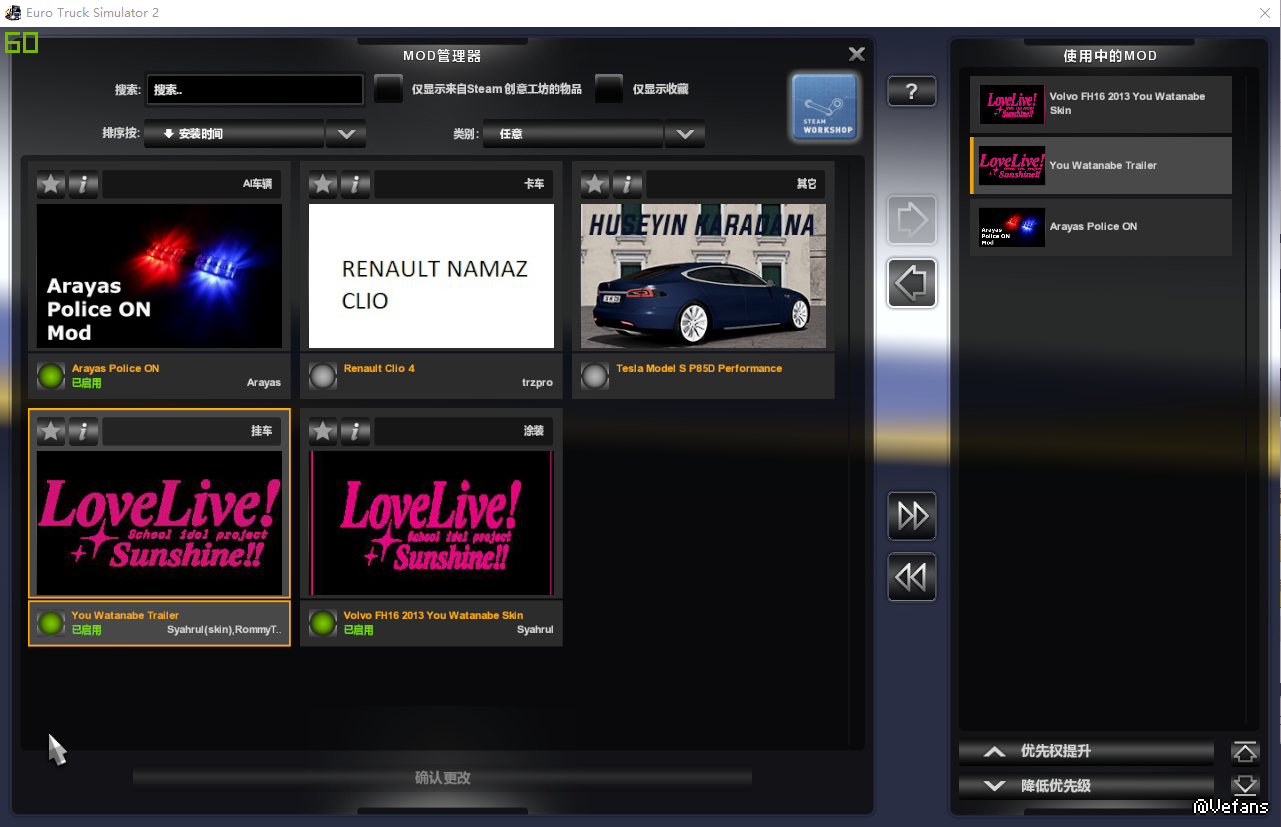The image size is (1281, 827).
Task: Click the question mark help button
Action: tap(911, 92)
